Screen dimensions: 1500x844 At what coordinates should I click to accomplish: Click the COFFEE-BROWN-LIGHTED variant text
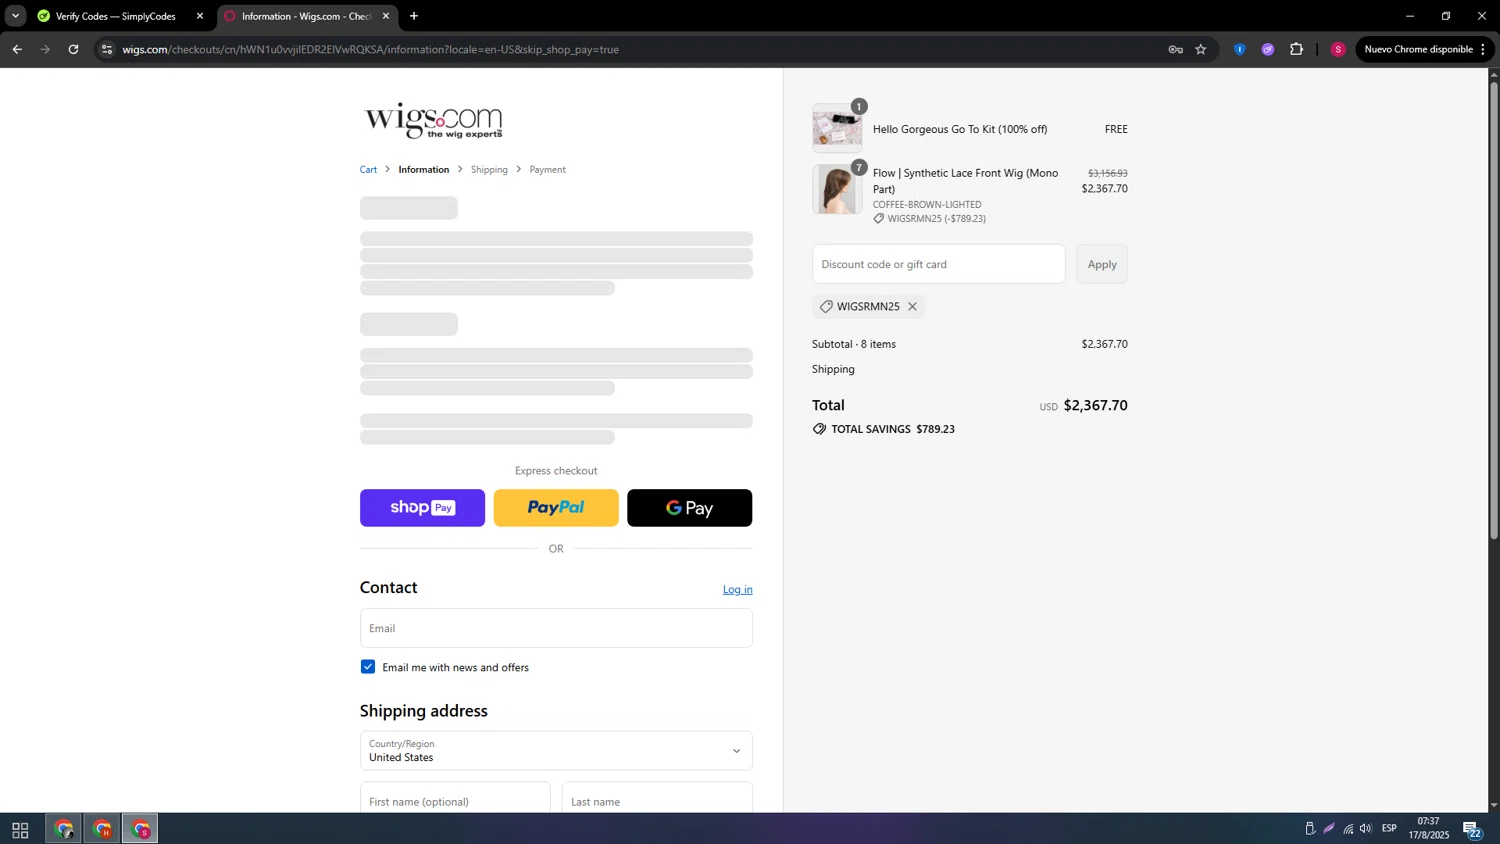(927, 205)
